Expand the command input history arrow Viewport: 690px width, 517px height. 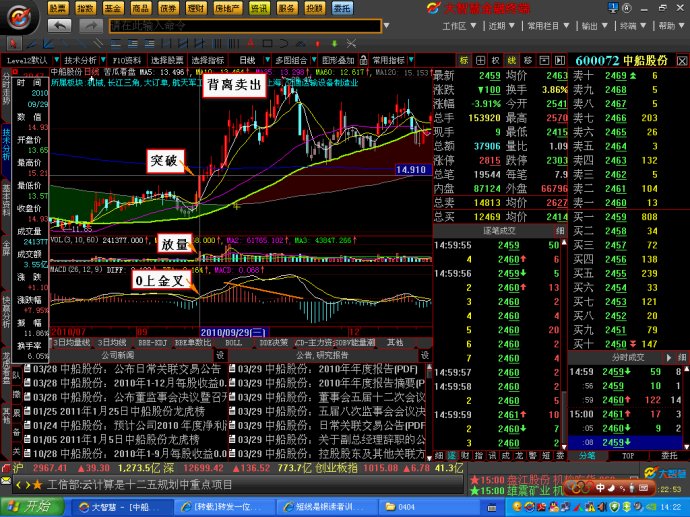tap(386, 26)
